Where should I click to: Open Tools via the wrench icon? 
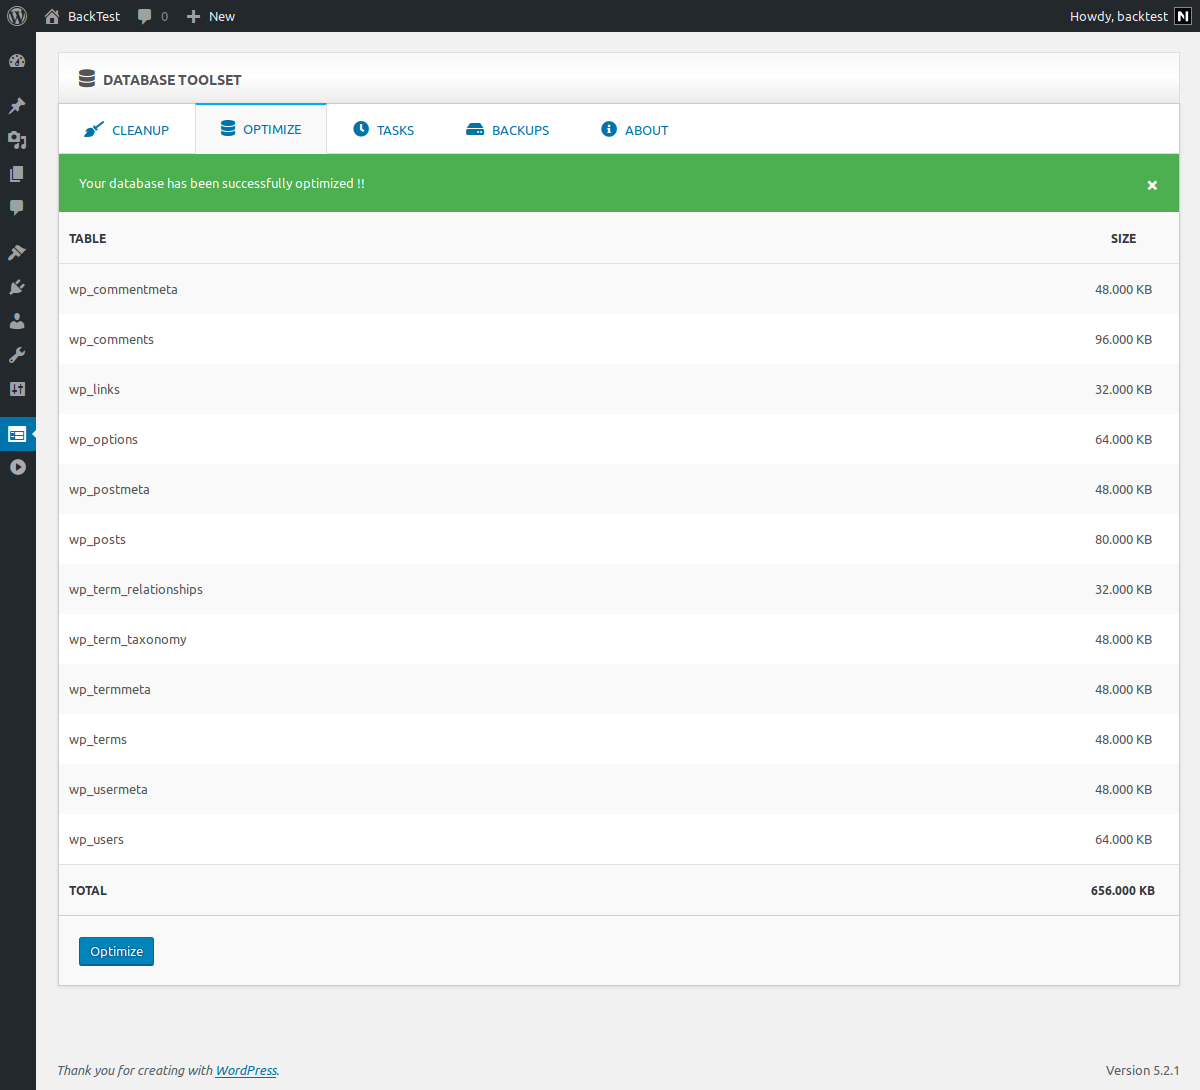(x=17, y=355)
